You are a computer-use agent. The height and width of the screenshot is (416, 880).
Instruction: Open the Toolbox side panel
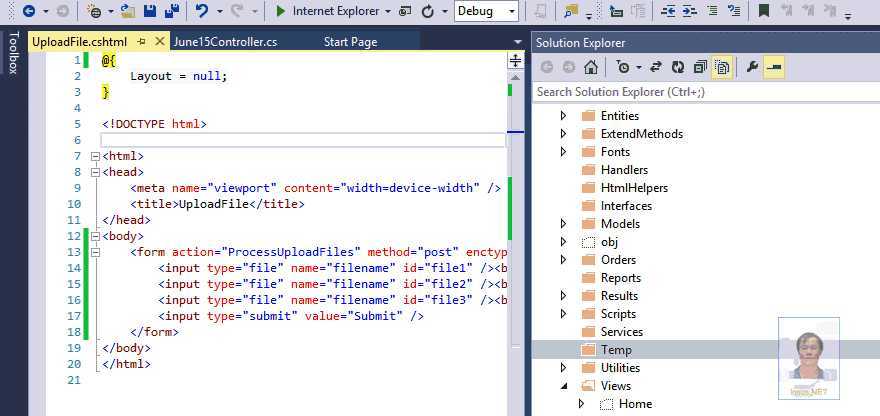click(13, 52)
